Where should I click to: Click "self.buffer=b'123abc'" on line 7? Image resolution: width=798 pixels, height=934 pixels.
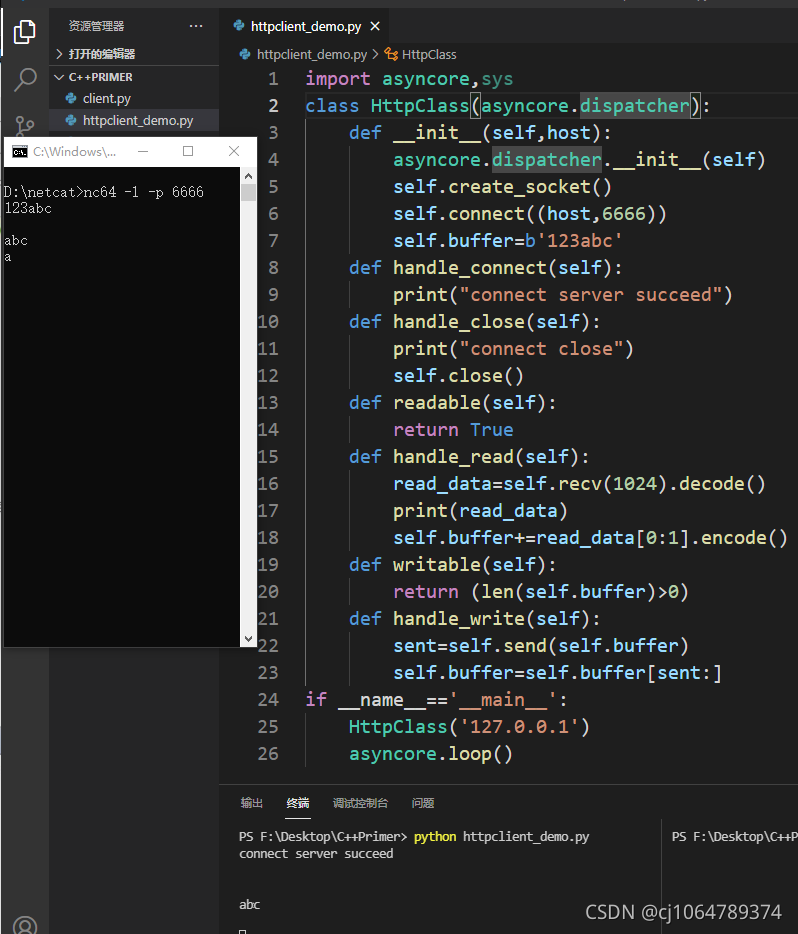click(507, 241)
